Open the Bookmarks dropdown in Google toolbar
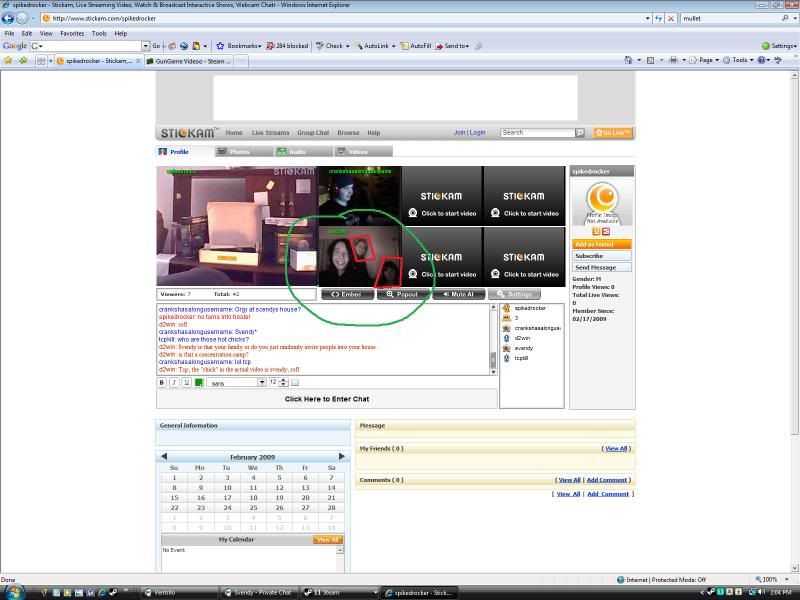Image resolution: width=800 pixels, height=600 pixels. pyautogui.click(x=240, y=46)
